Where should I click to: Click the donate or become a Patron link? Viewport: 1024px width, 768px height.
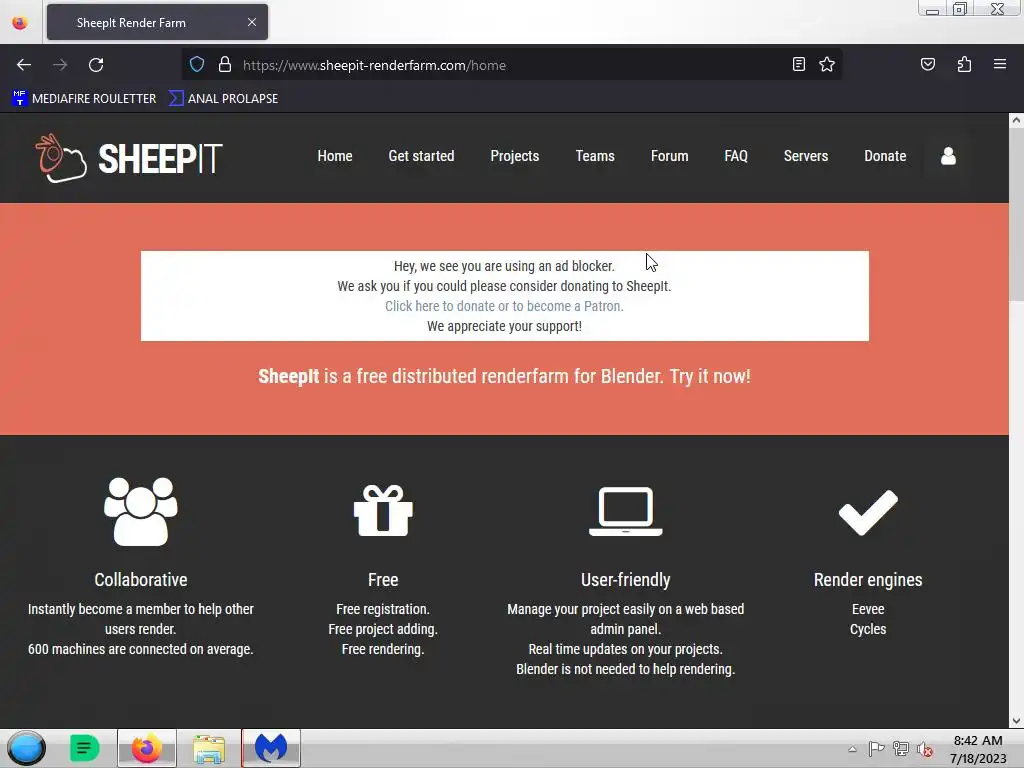tap(504, 306)
